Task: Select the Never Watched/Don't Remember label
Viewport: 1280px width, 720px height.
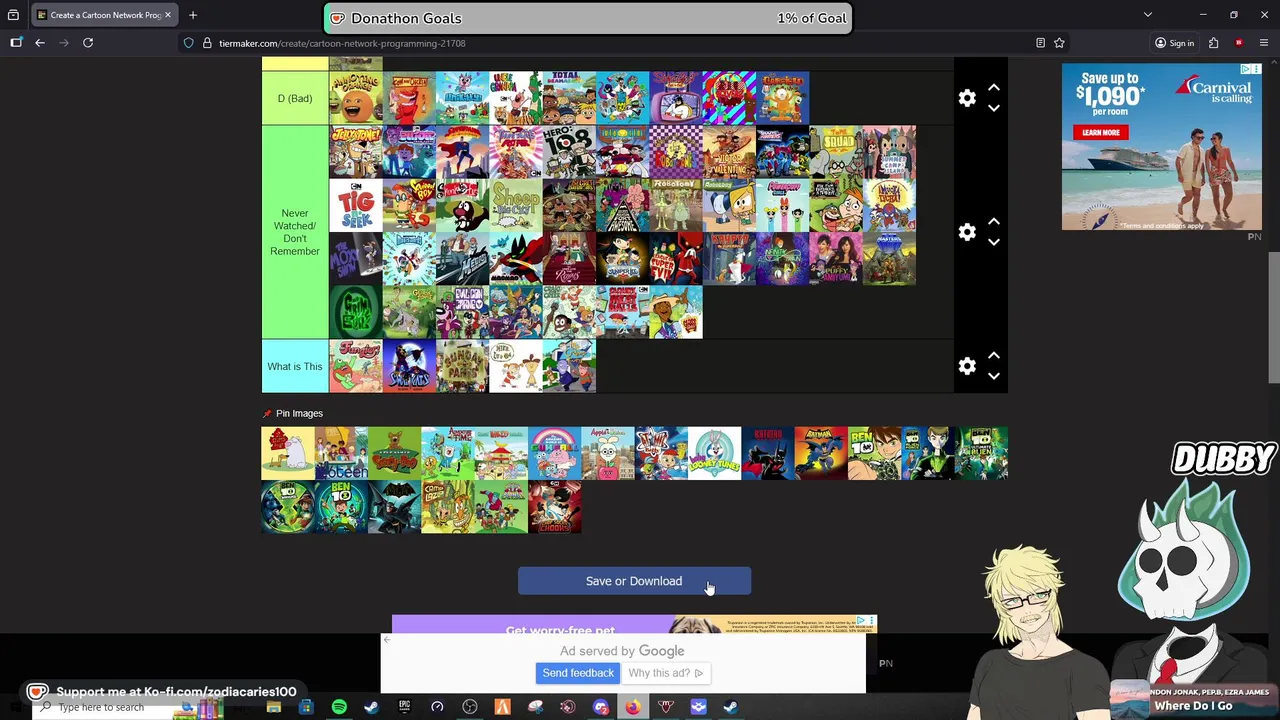Action: (295, 232)
